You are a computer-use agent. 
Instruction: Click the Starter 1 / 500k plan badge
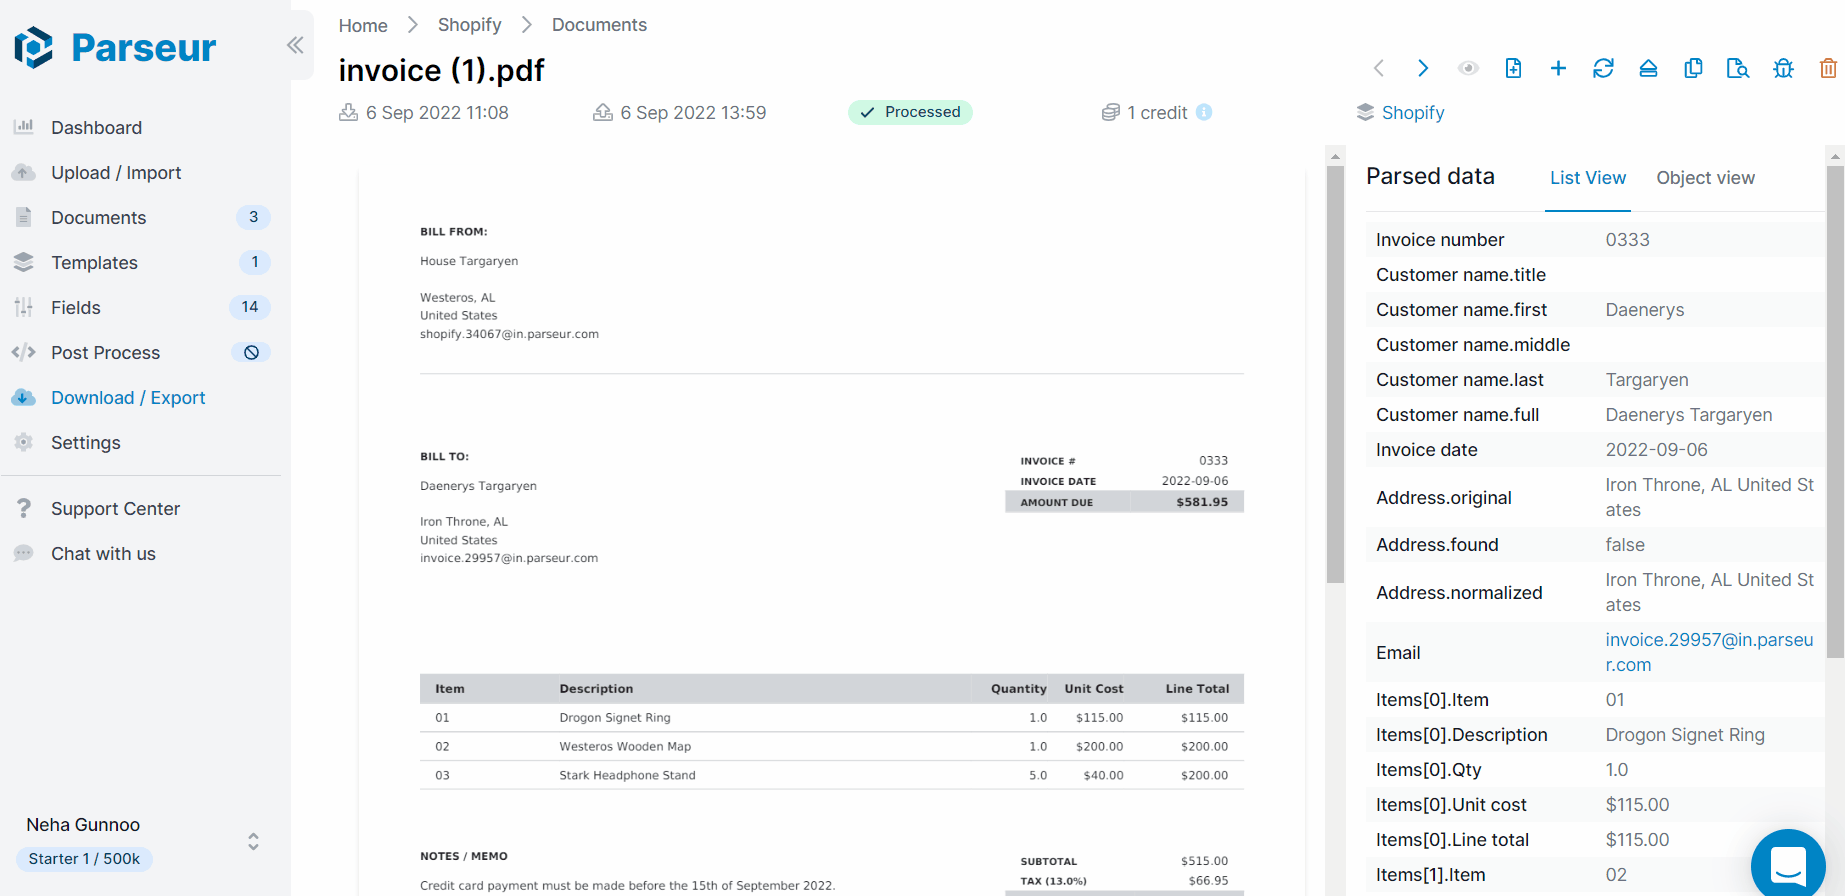(84, 859)
